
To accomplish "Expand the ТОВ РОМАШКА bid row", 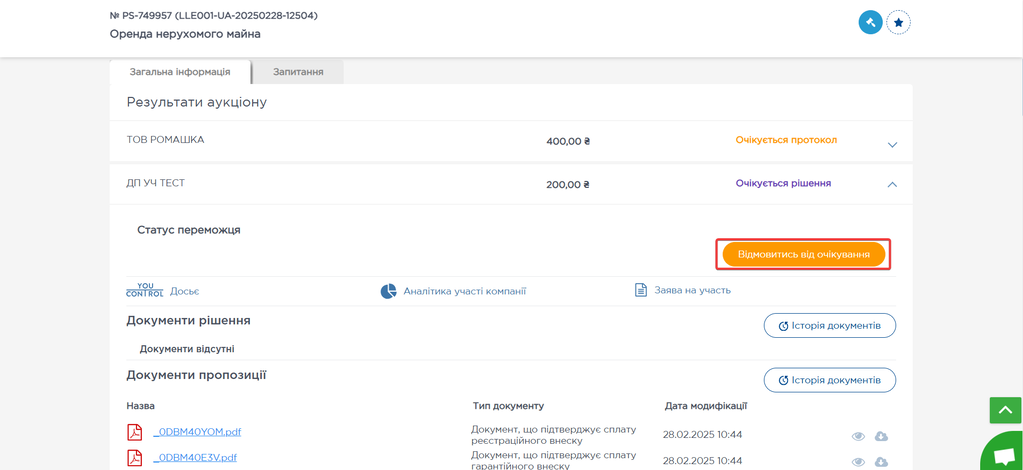I will 892,145.
